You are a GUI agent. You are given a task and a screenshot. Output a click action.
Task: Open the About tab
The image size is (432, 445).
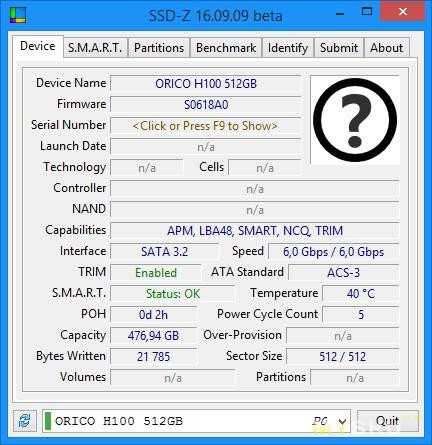[386, 48]
